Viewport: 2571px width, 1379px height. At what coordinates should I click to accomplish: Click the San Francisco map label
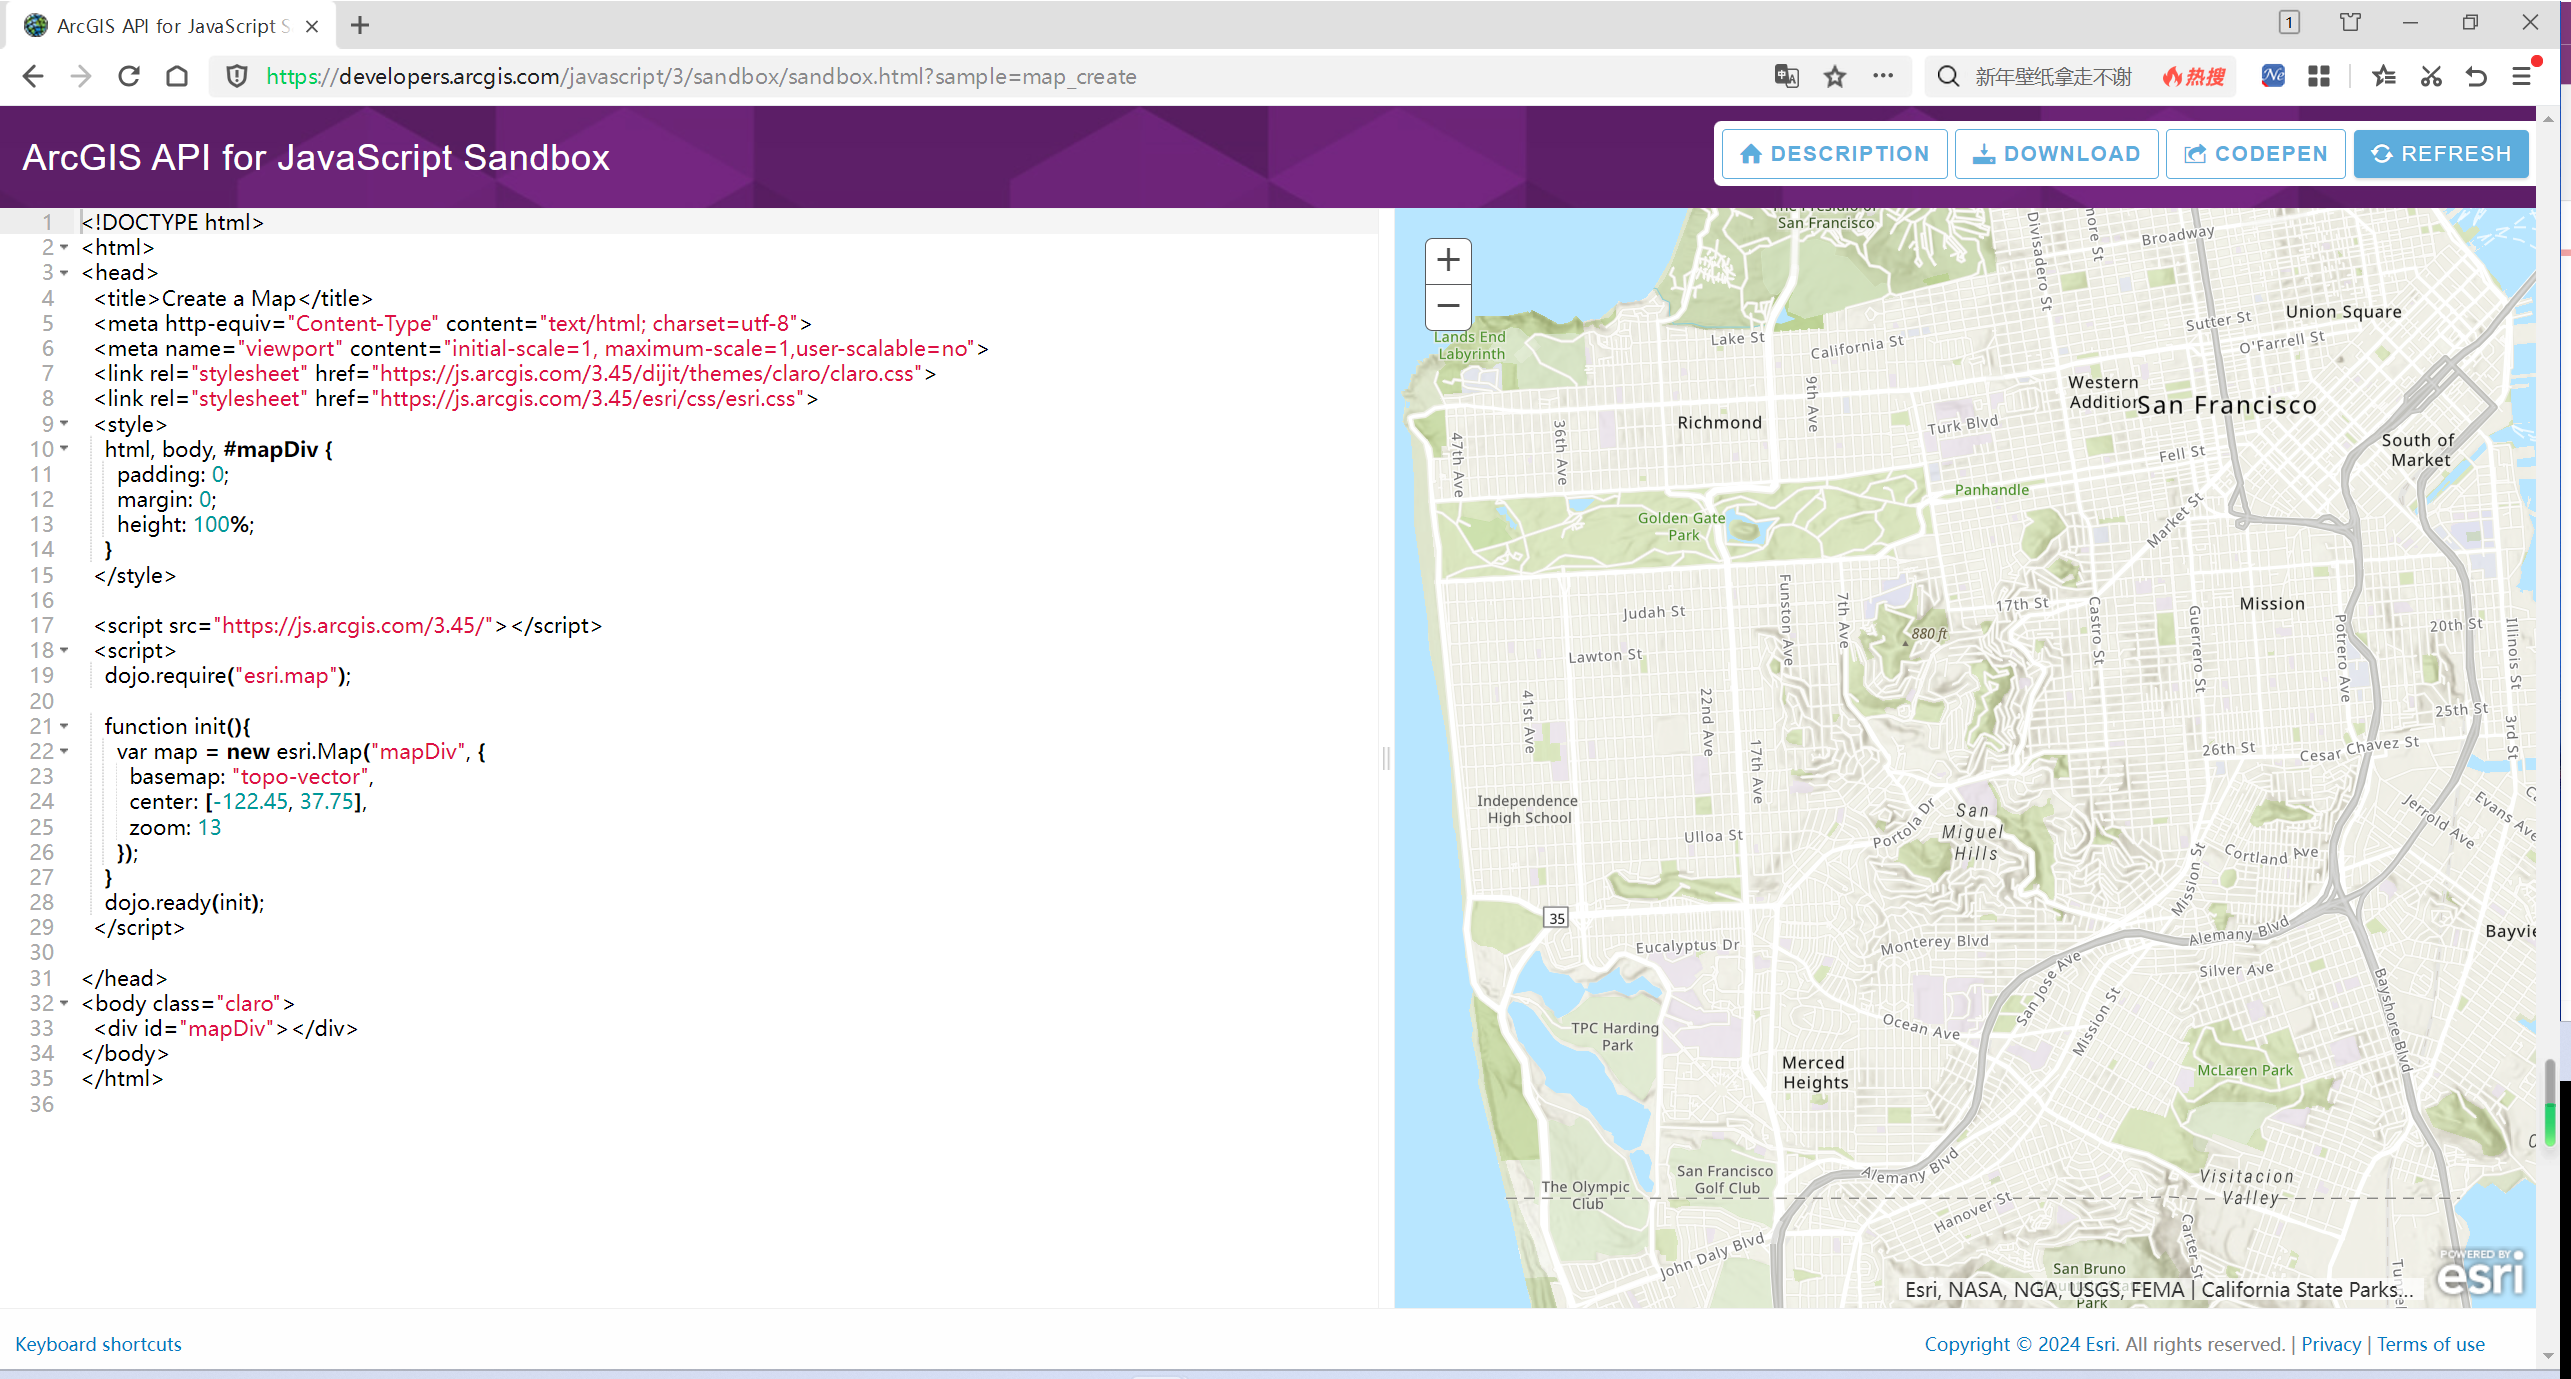pyautogui.click(x=2226, y=405)
